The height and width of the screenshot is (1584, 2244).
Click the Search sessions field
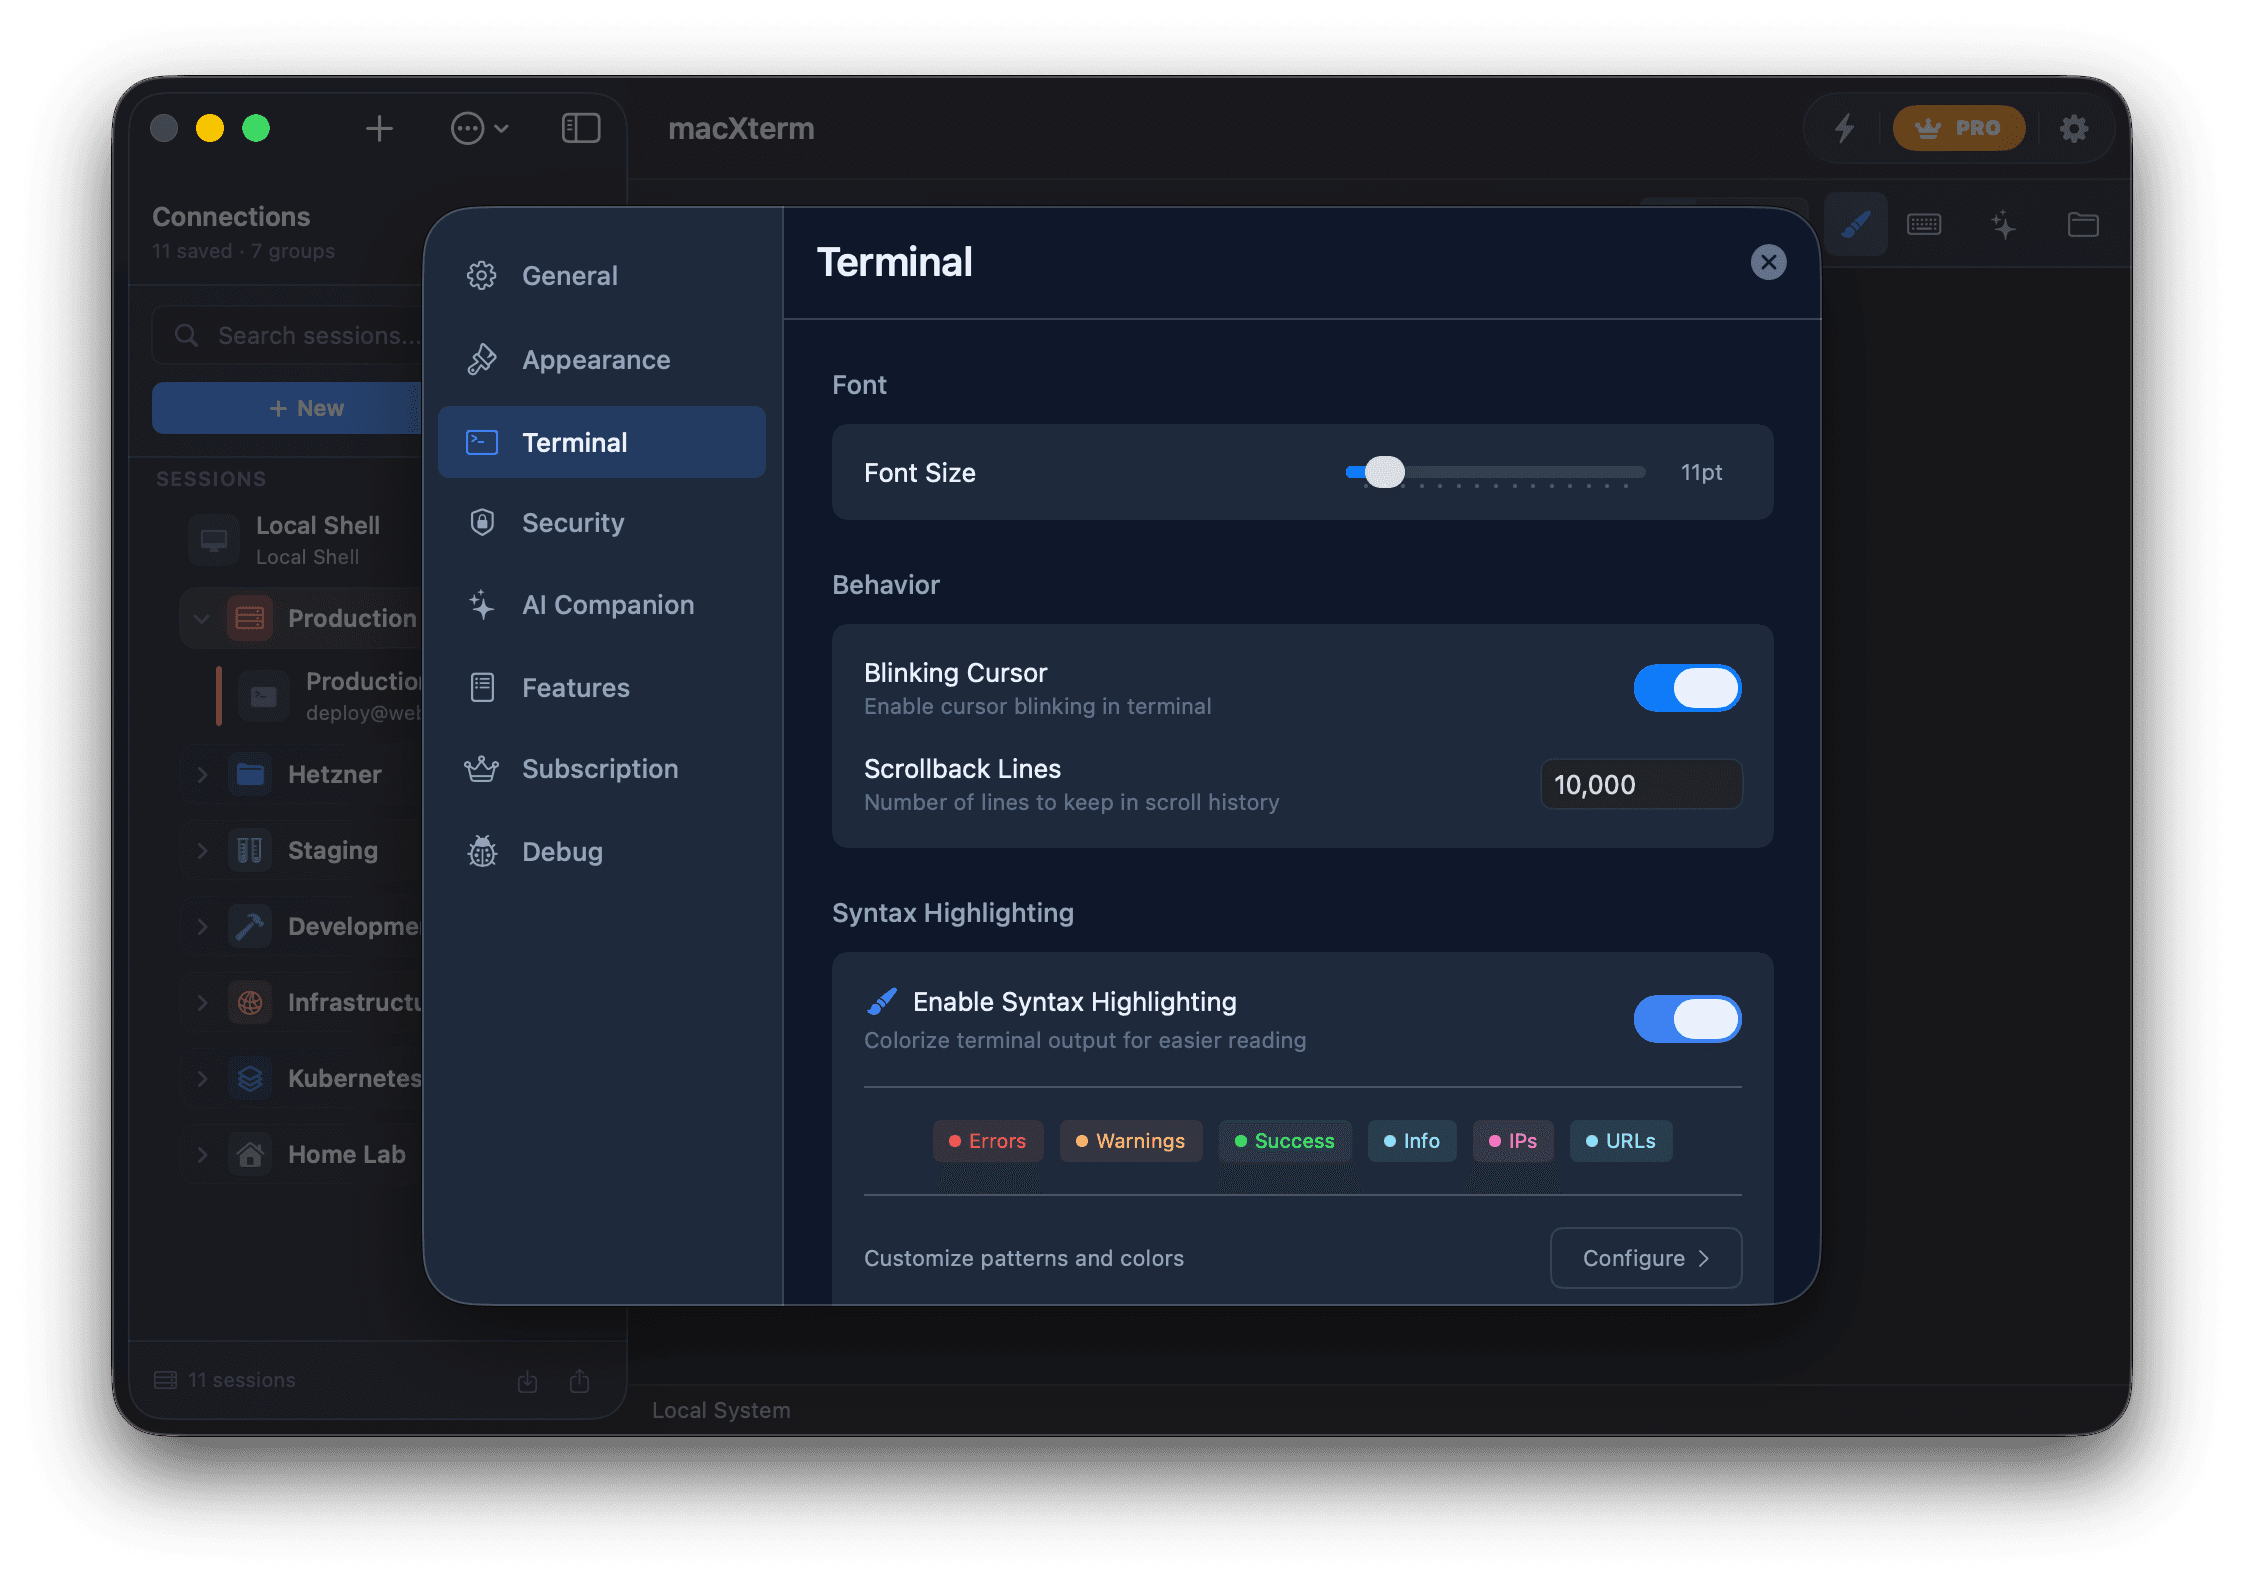(288, 336)
